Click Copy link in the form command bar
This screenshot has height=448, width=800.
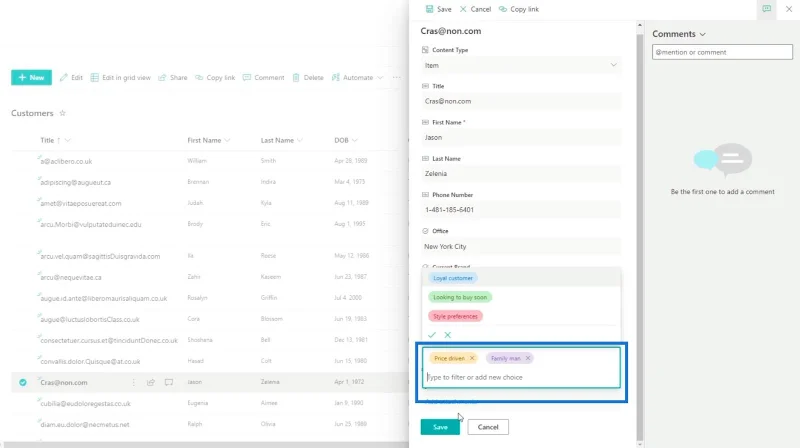tap(519, 9)
